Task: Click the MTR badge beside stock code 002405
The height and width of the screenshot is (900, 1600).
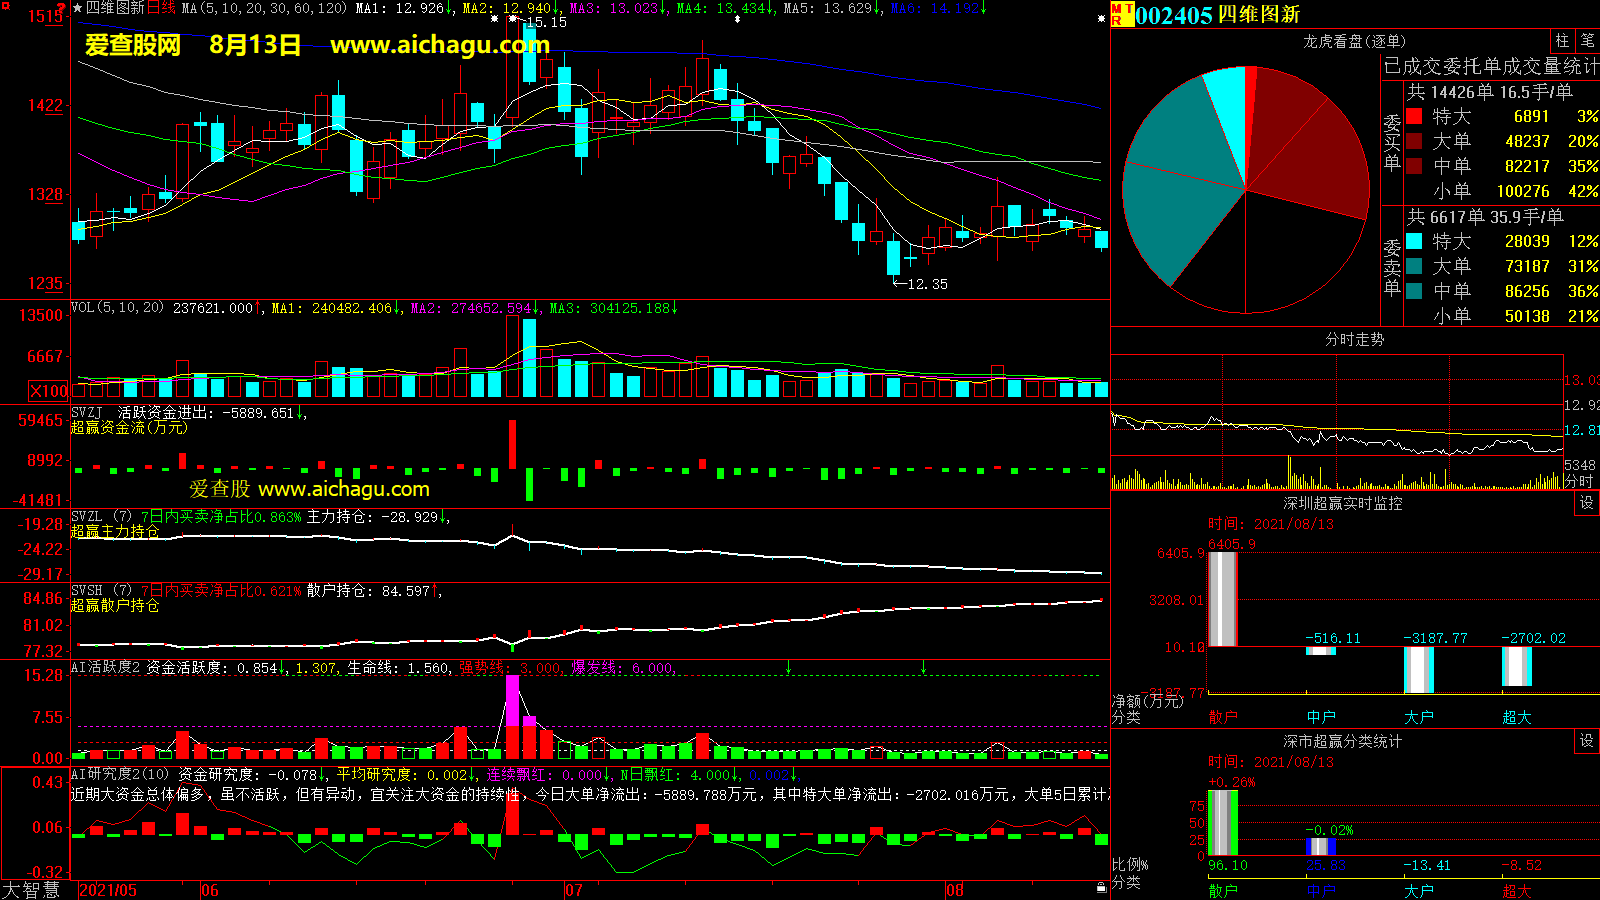Action: 1121,14
